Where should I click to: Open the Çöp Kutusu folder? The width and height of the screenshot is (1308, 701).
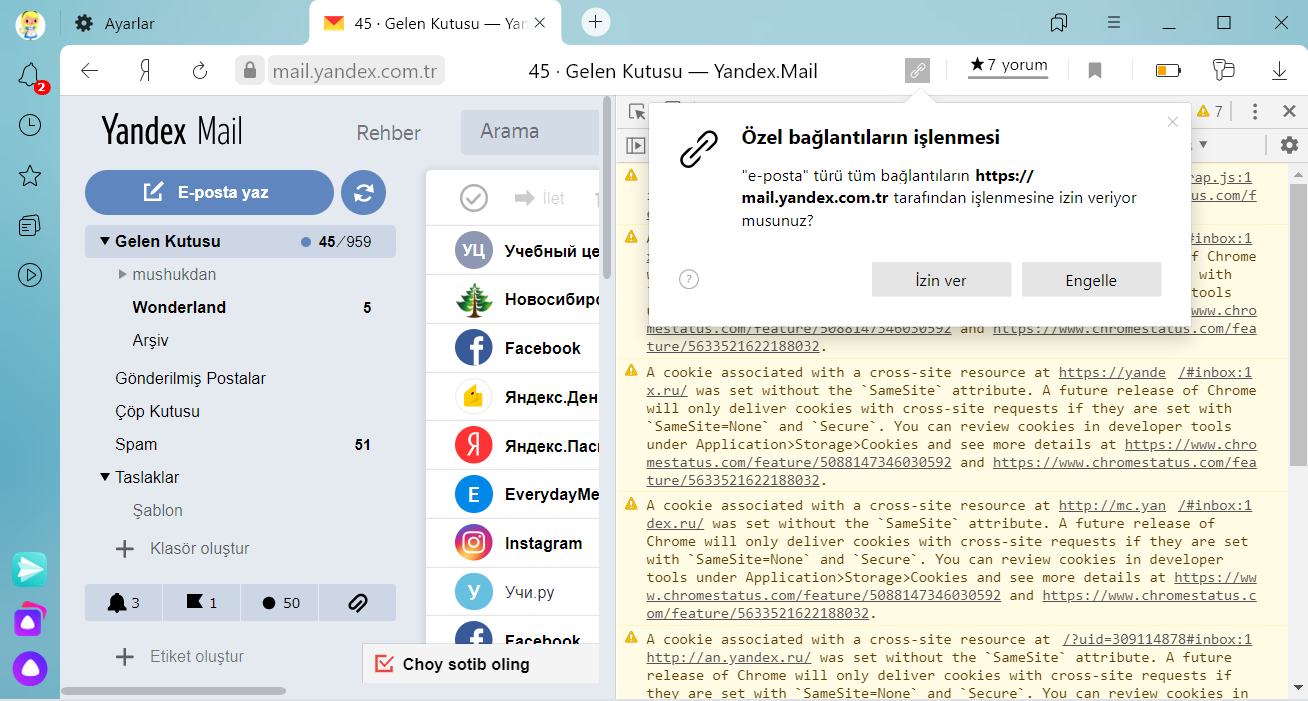point(157,411)
